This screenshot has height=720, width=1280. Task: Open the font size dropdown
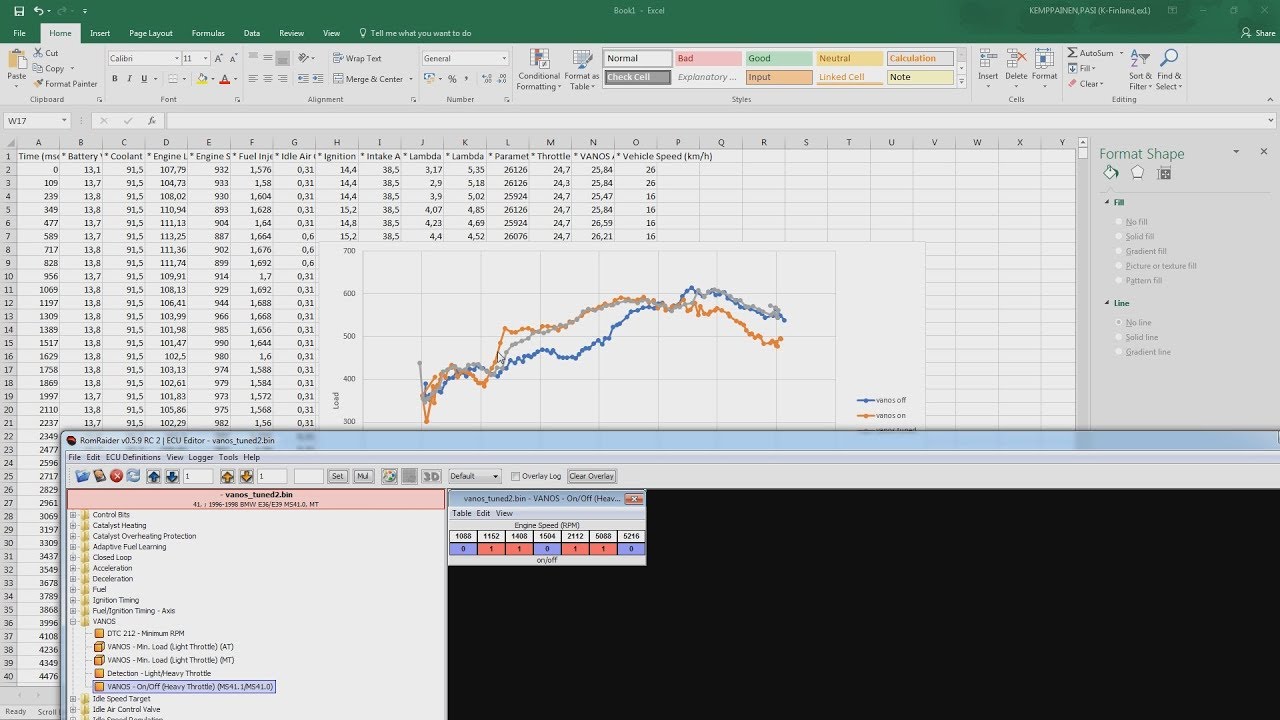tap(205, 58)
